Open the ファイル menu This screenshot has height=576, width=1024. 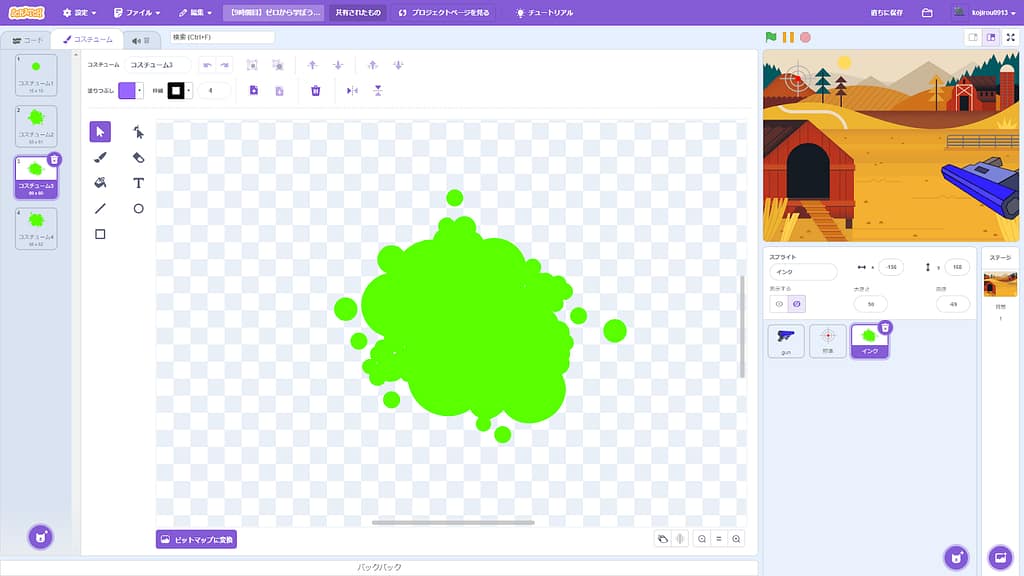tap(137, 13)
